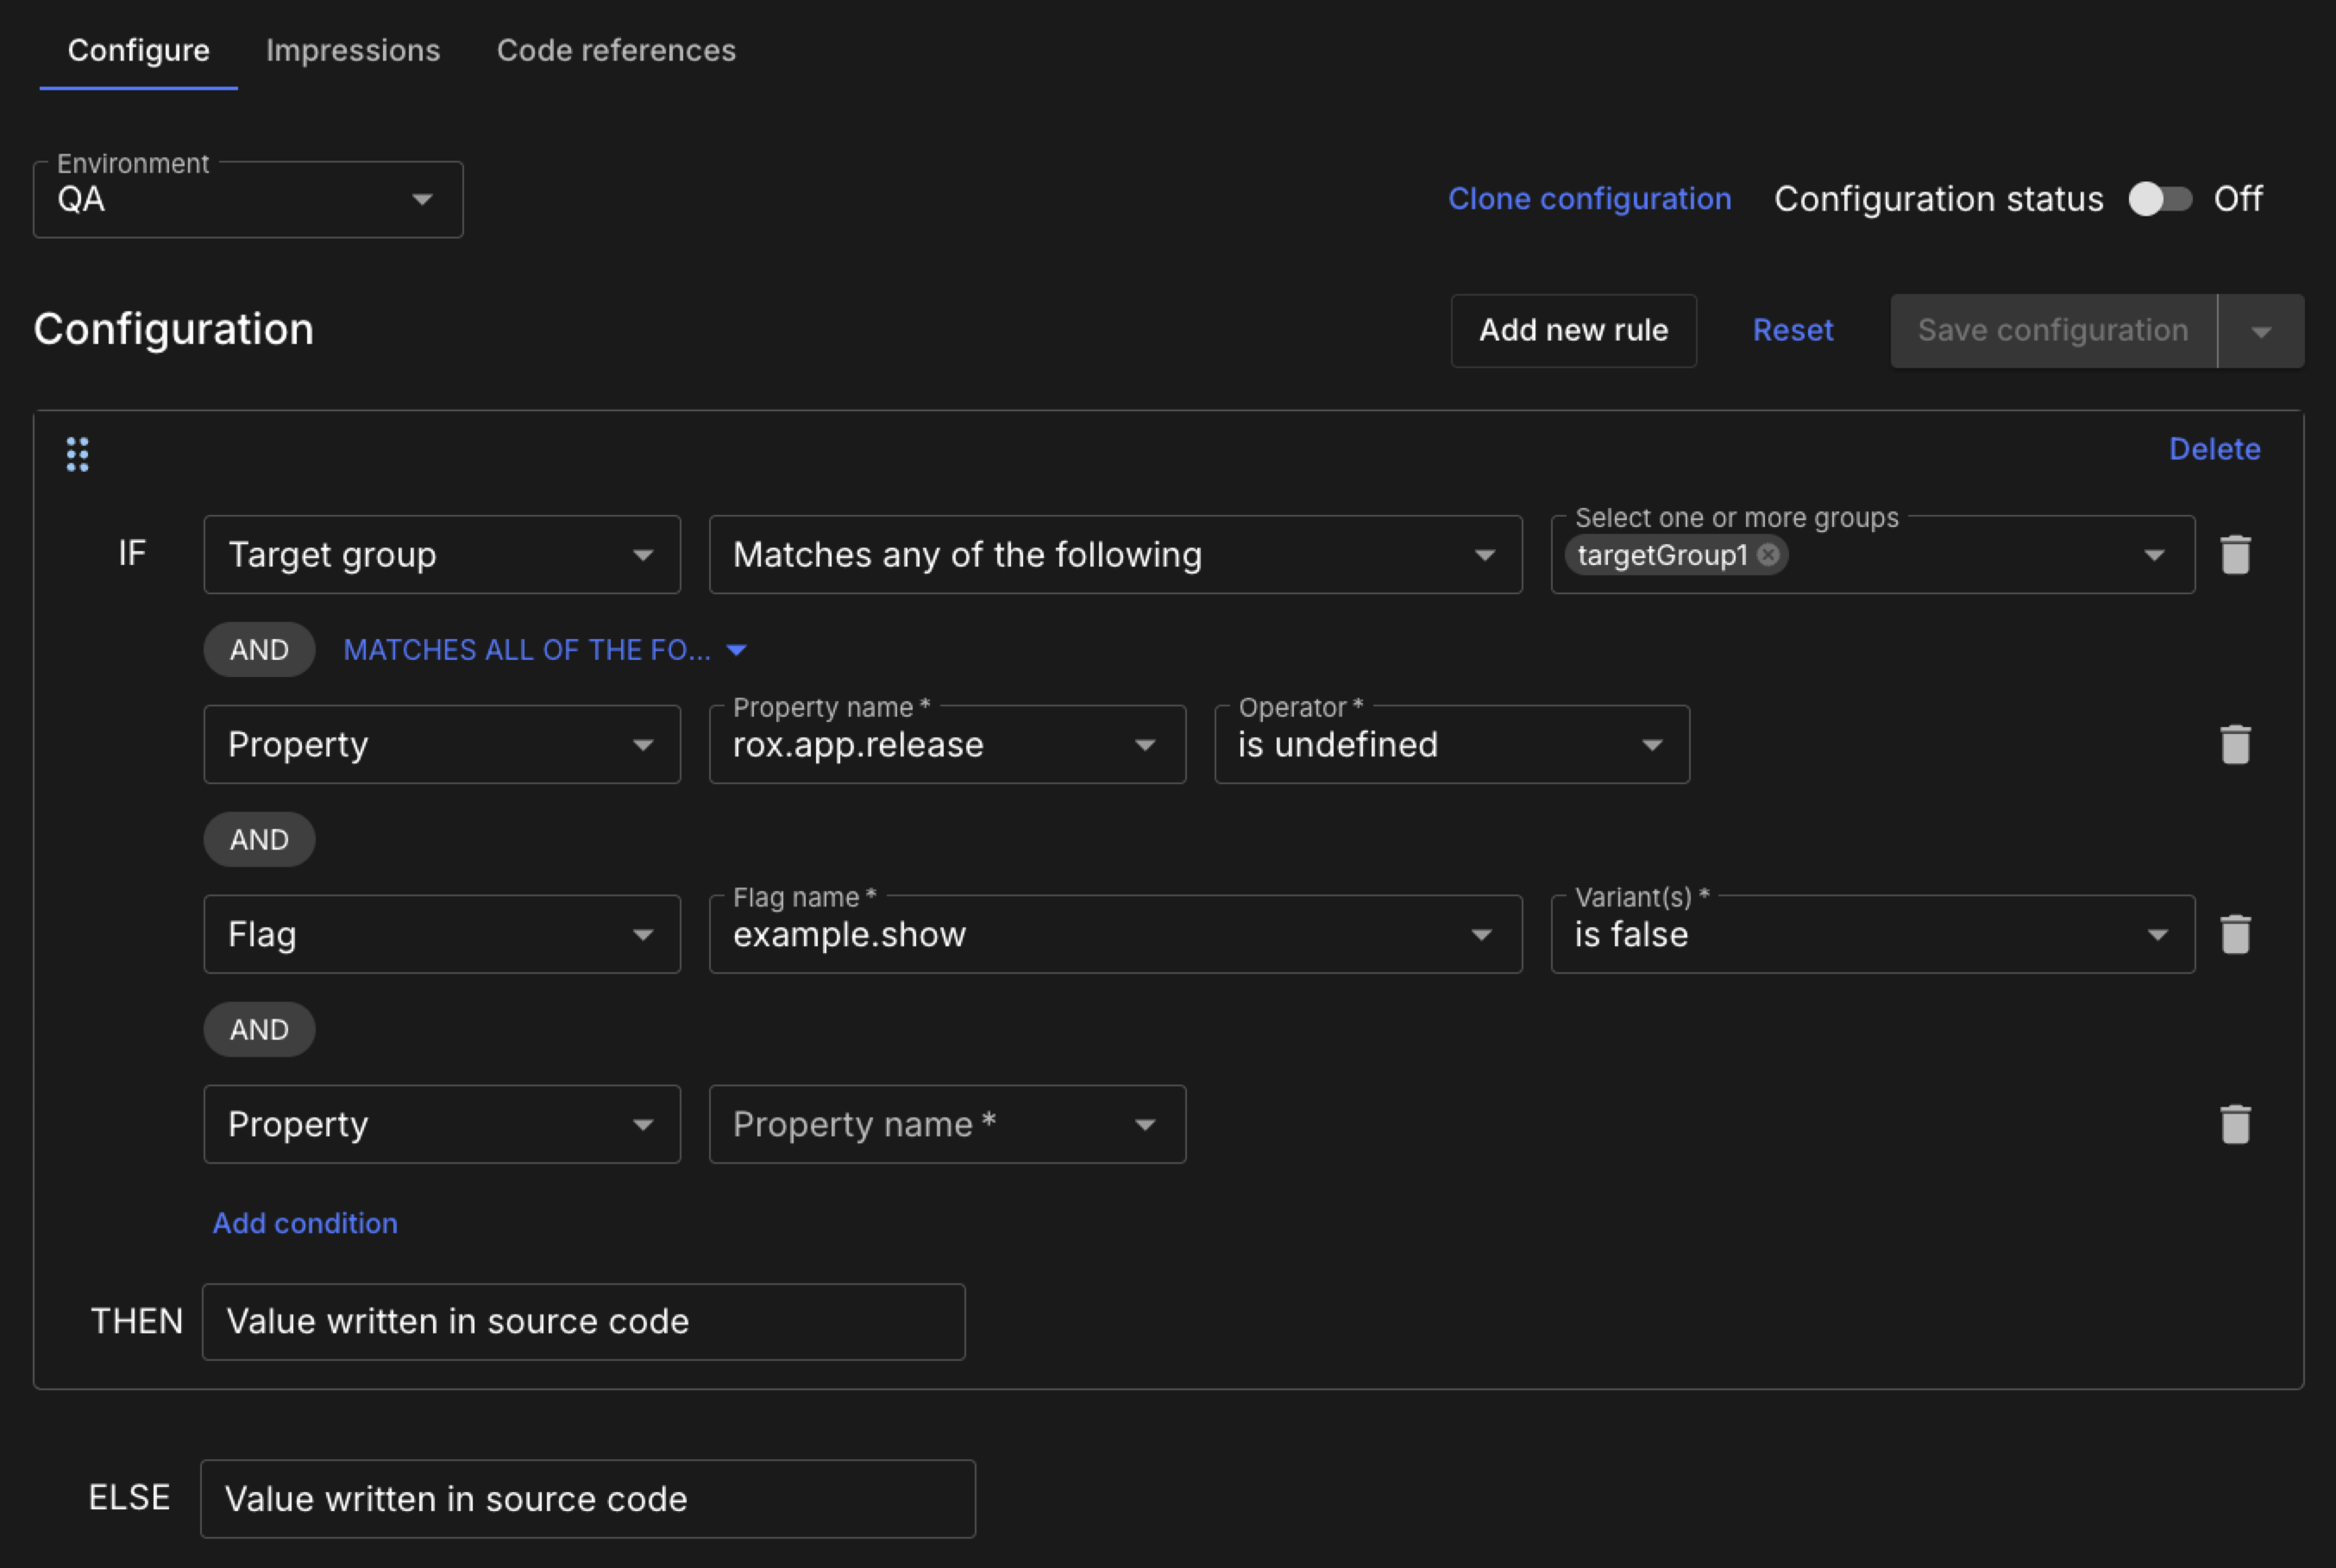Click the rule drag handle dots icon
The image size is (2336, 1568).
77,454
